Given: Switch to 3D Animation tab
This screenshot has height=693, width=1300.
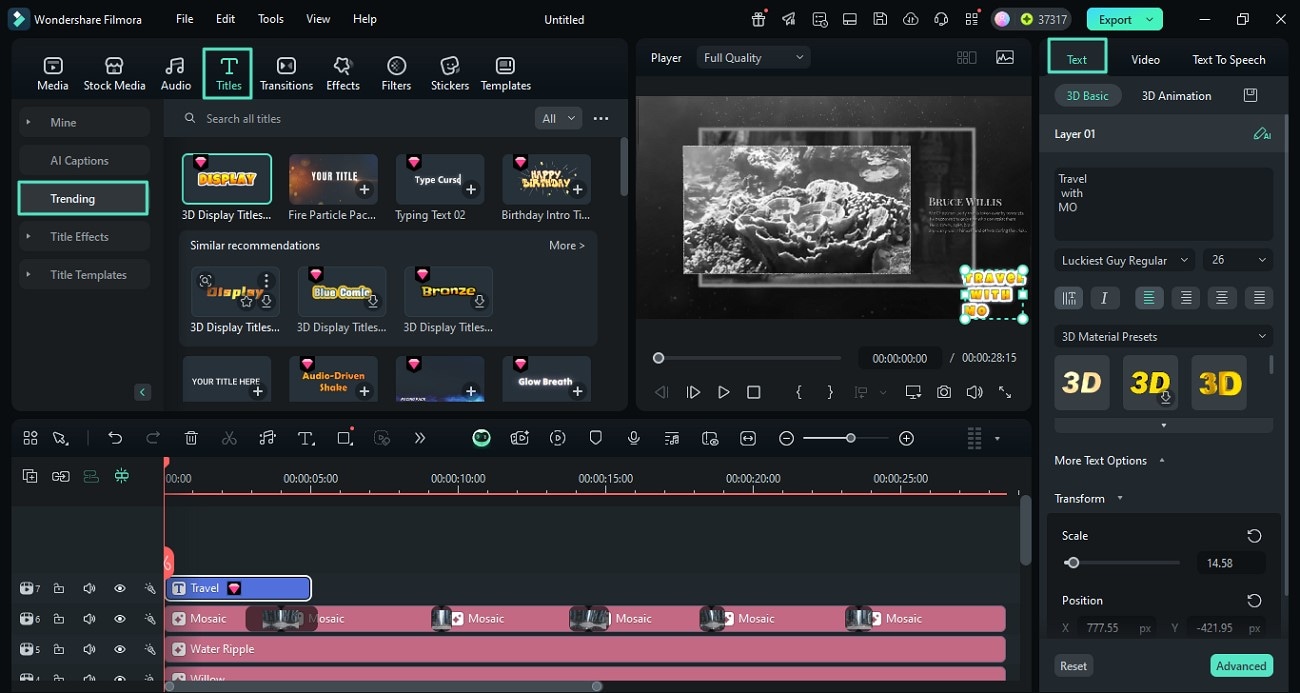Looking at the screenshot, I should tap(1176, 96).
